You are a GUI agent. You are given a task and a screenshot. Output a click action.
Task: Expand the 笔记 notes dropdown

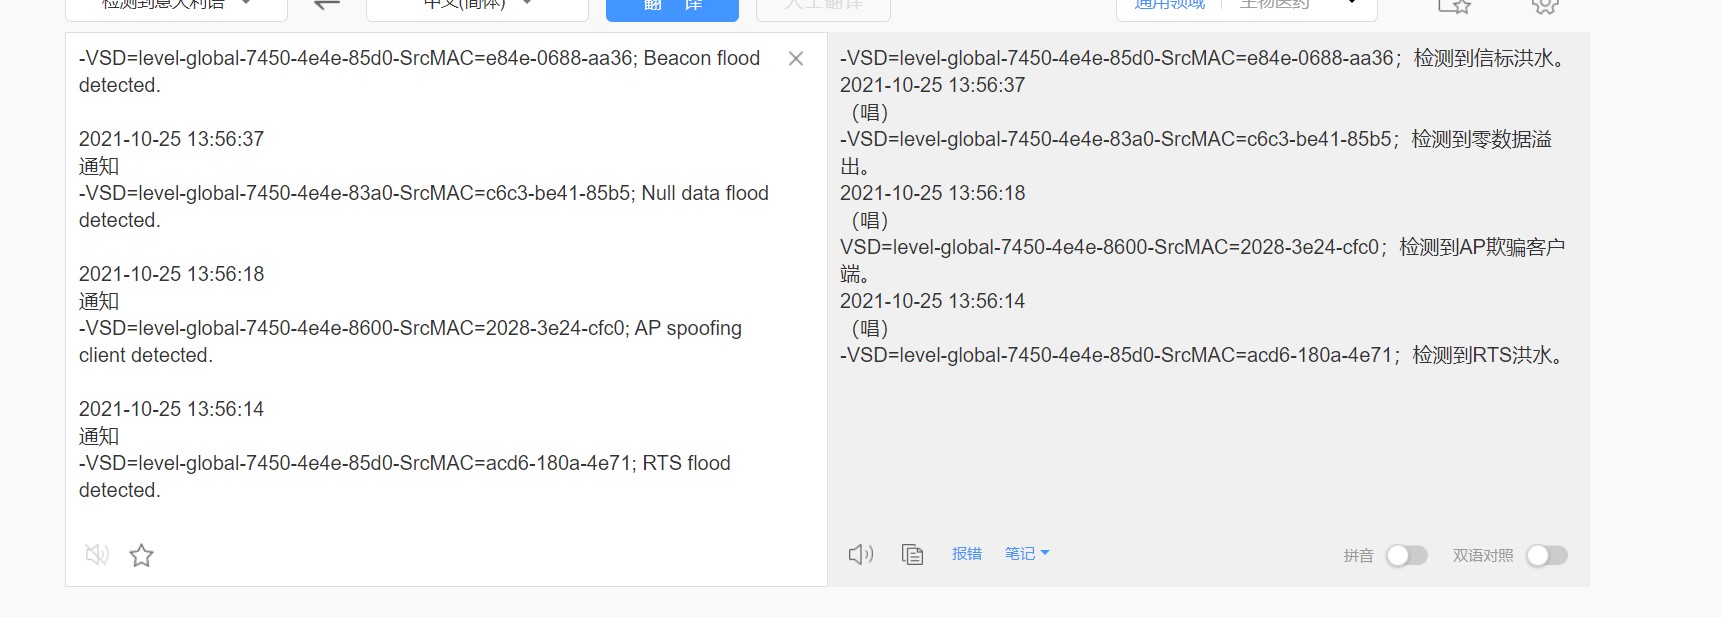click(1027, 553)
